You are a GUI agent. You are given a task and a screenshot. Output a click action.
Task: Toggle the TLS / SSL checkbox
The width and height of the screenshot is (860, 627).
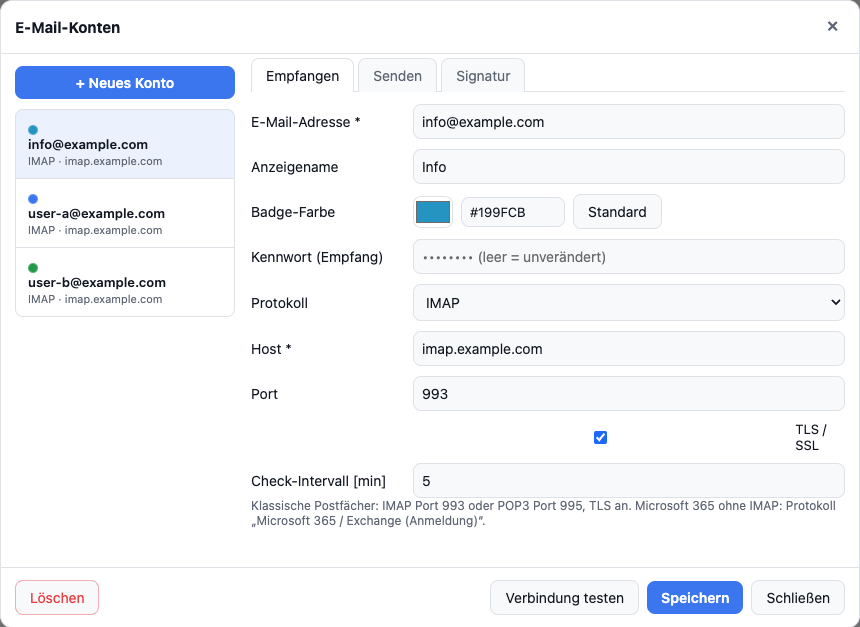601,437
